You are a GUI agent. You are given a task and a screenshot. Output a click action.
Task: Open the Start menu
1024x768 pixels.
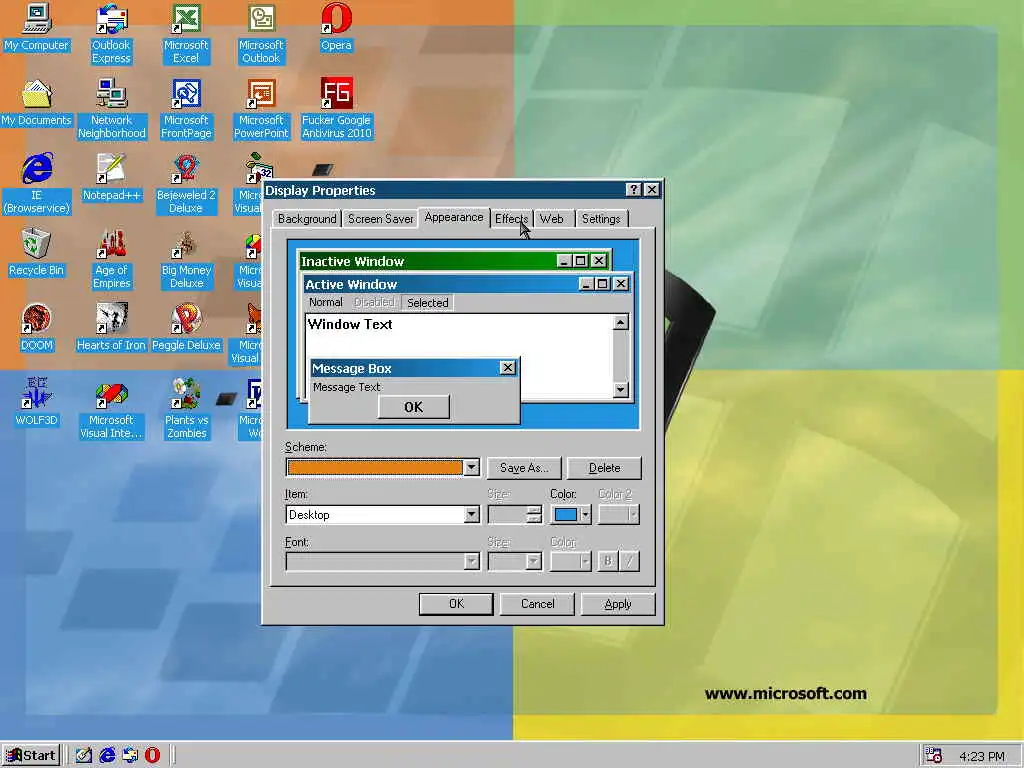tap(31, 756)
